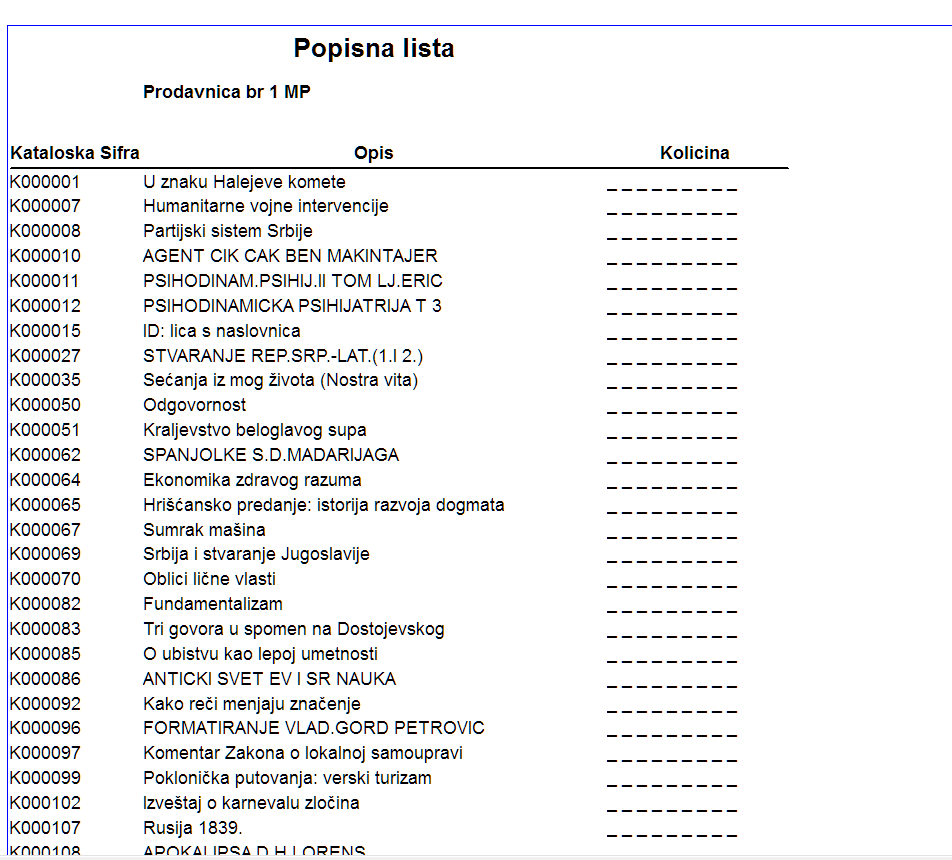Select catalog code K000015
This screenshot has height=860, width=952.
click(x=45, y=331)
